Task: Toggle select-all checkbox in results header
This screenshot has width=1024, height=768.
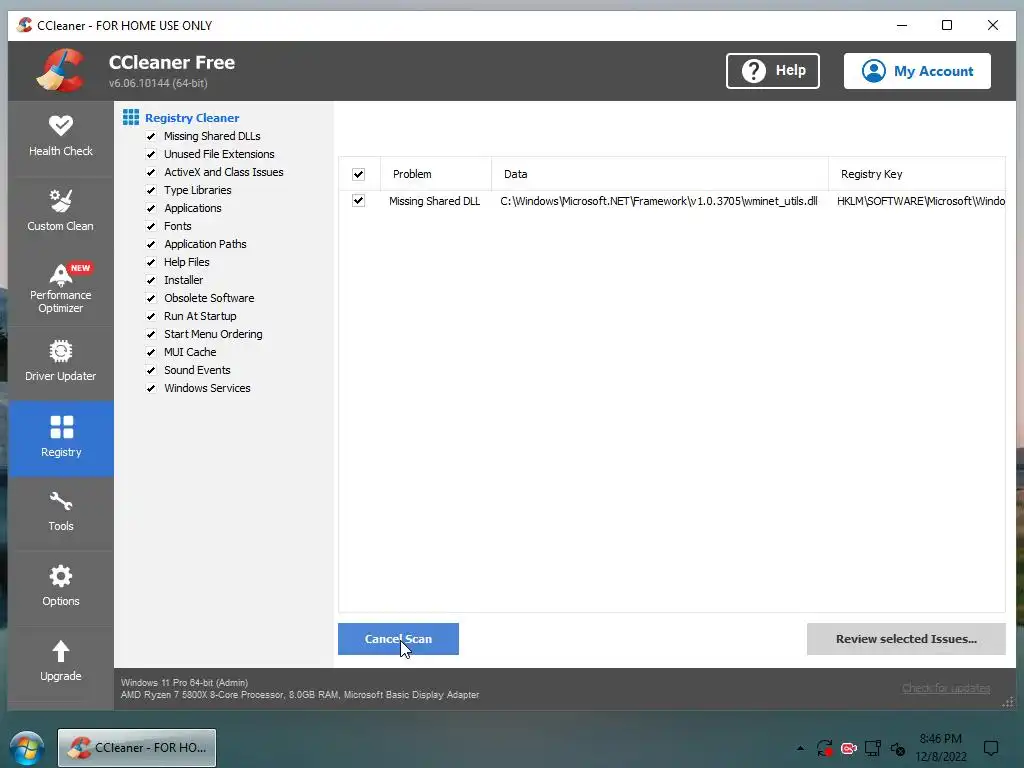Action: pyautogui.click(x=359, y=174)
